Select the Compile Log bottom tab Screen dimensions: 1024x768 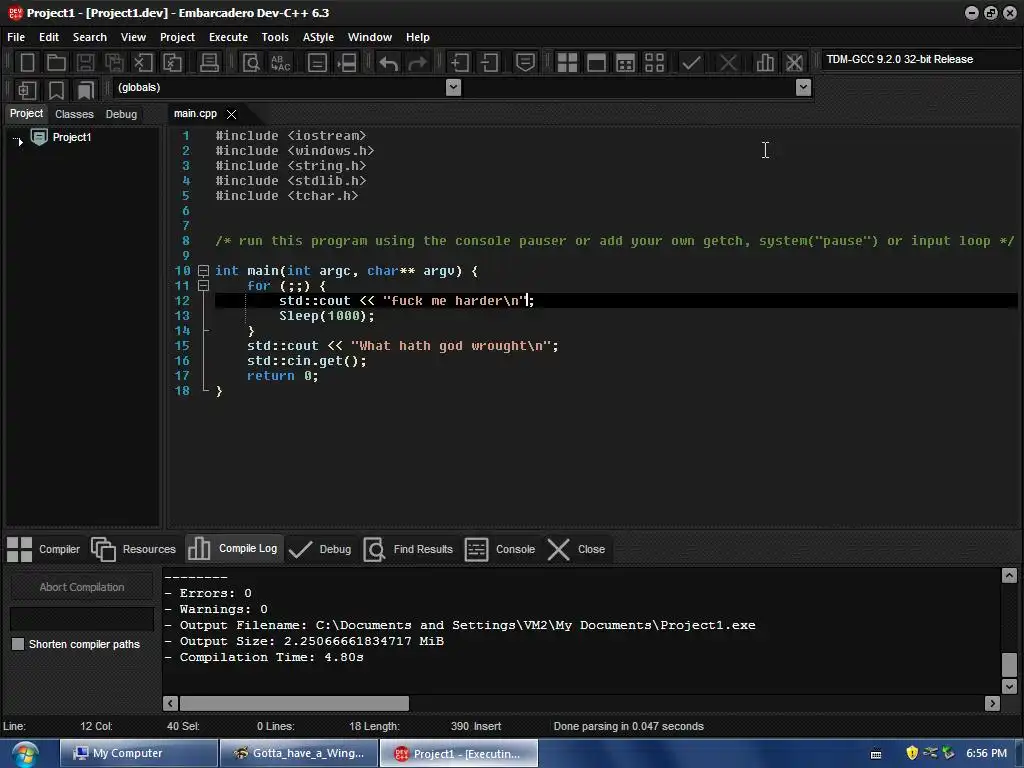click(233, 549)
